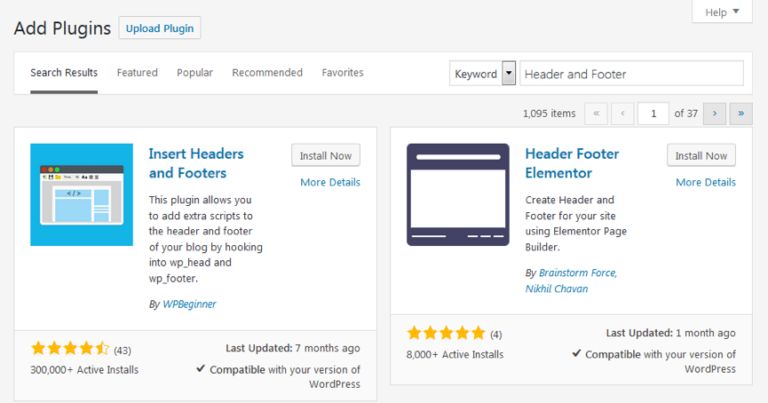Screen dimensions: 768x403
Task: Click the Add Plugins page heading
Action: 63,28
